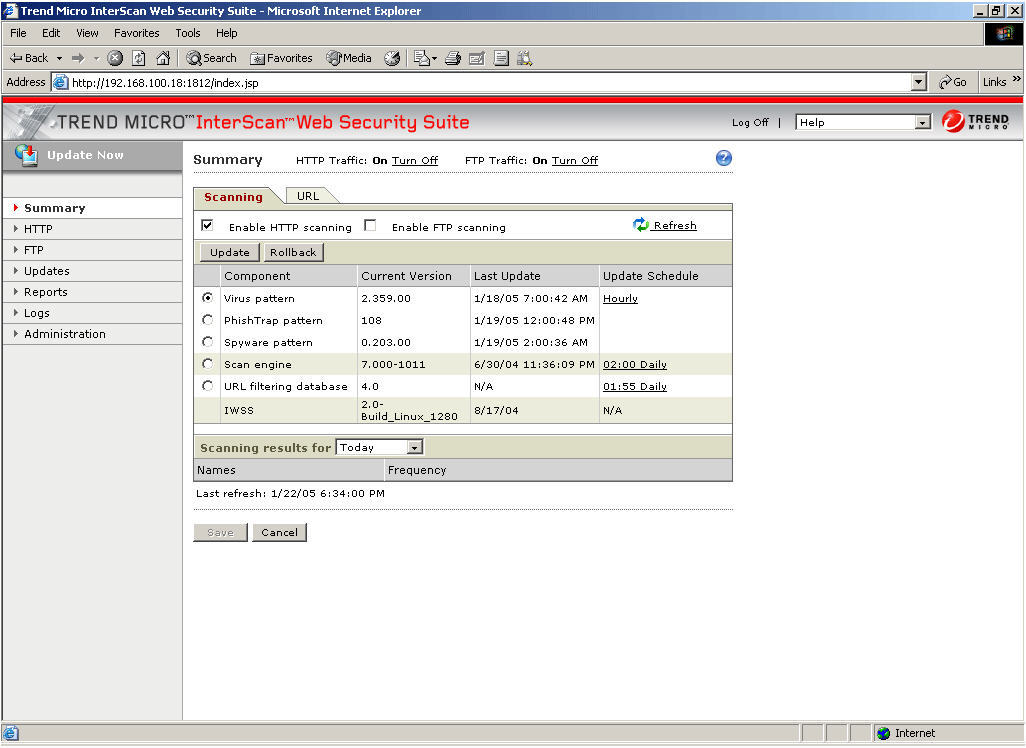Select the PhishTrap pattern radio button
This screenshot has height=748, width=1026.
207,319
